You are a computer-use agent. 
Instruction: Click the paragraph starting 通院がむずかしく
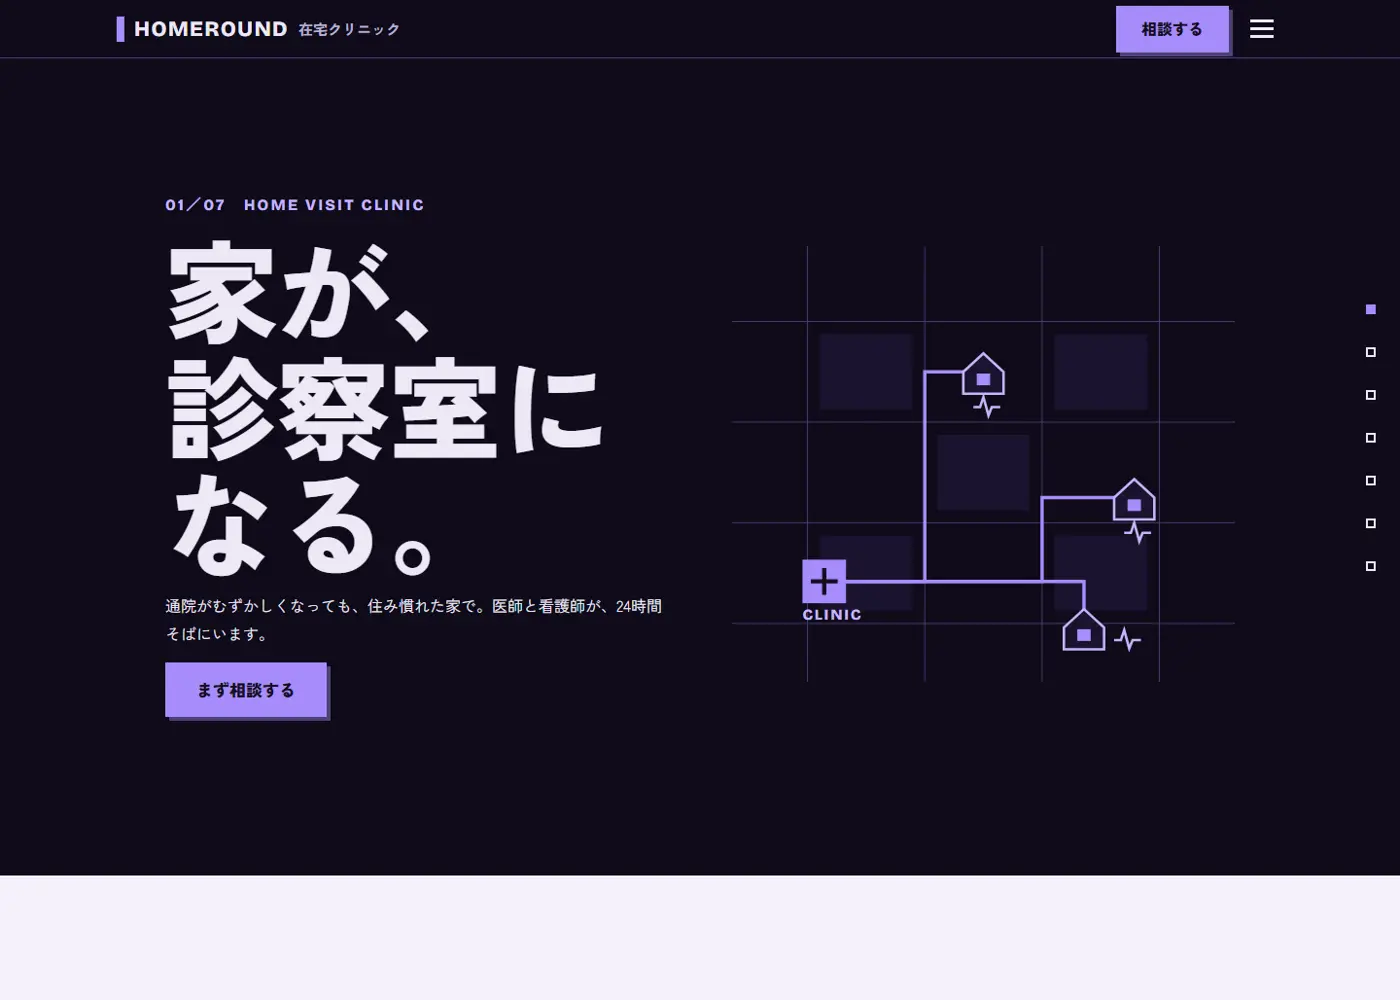[414, 620]
